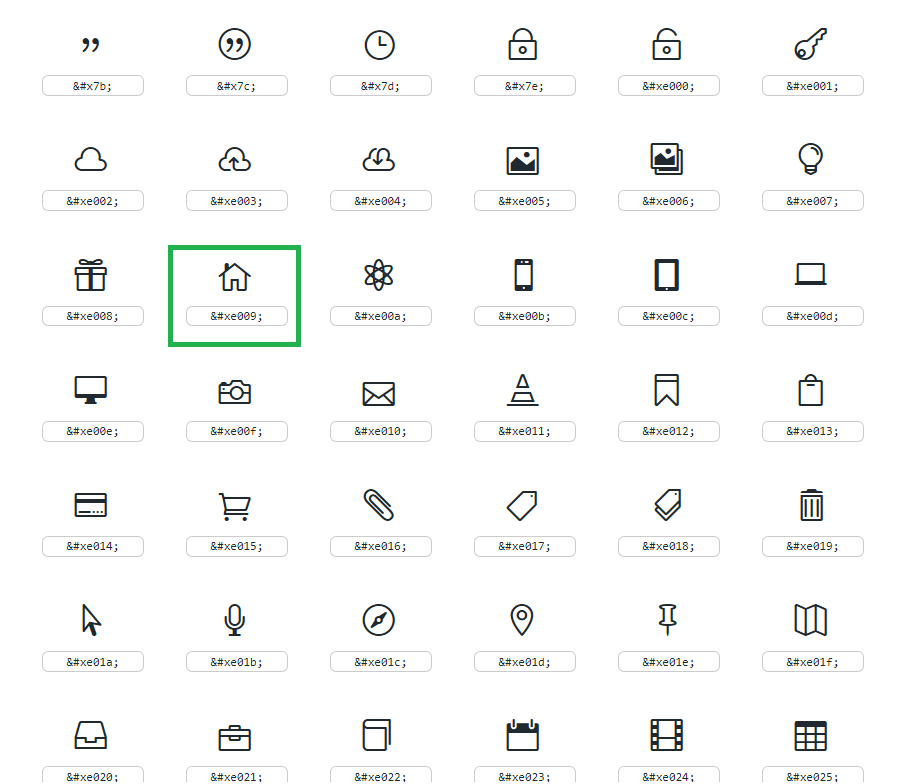Click the double tags icon
The height and width of the screenshot is (784, 912).
[667, 504]
